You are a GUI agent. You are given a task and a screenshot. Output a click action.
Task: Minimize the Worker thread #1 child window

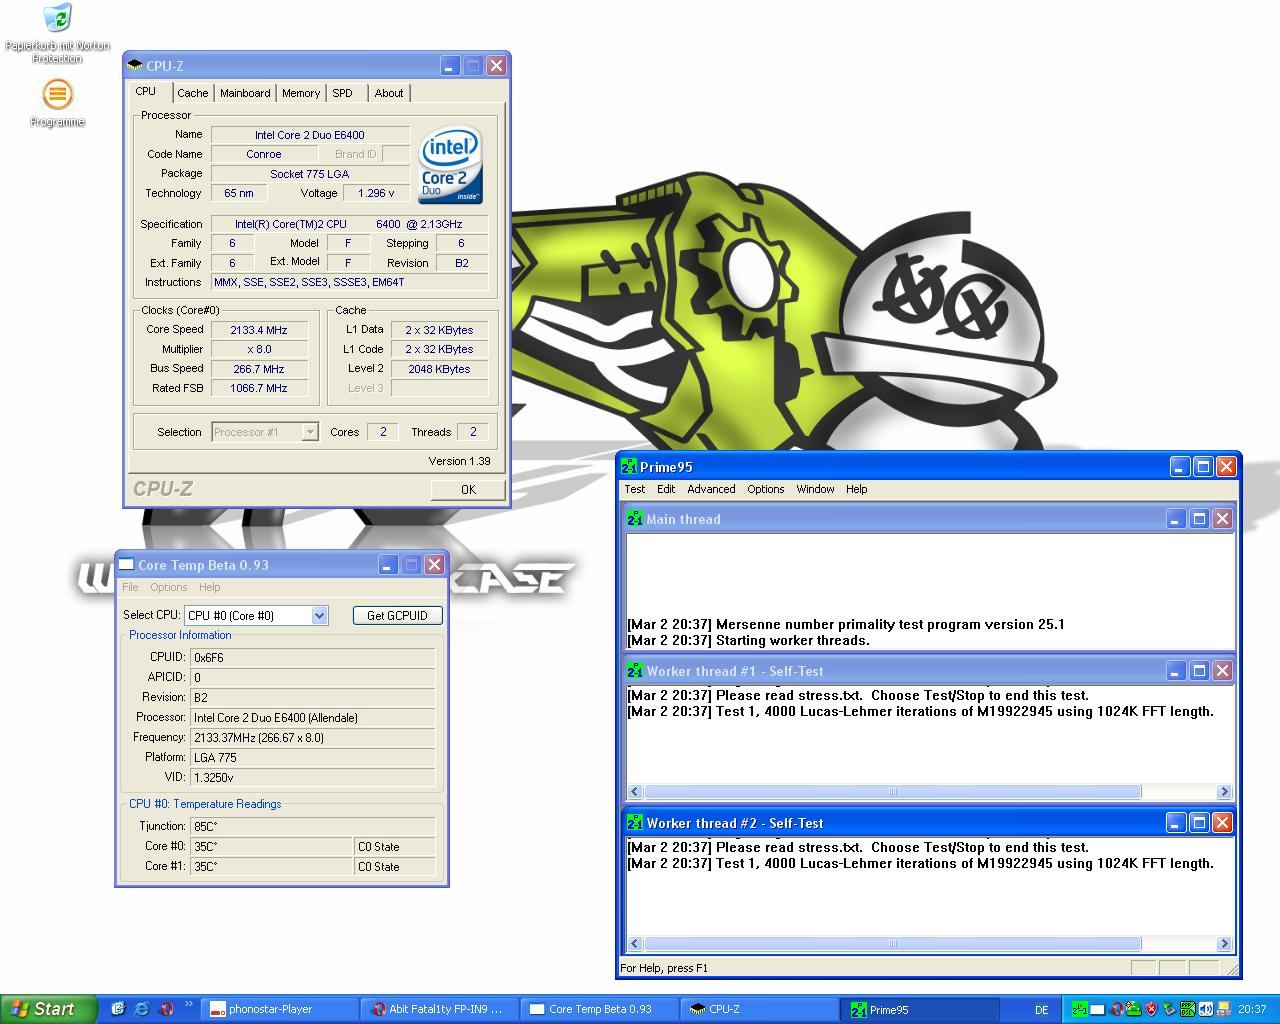coord(1176,671)
